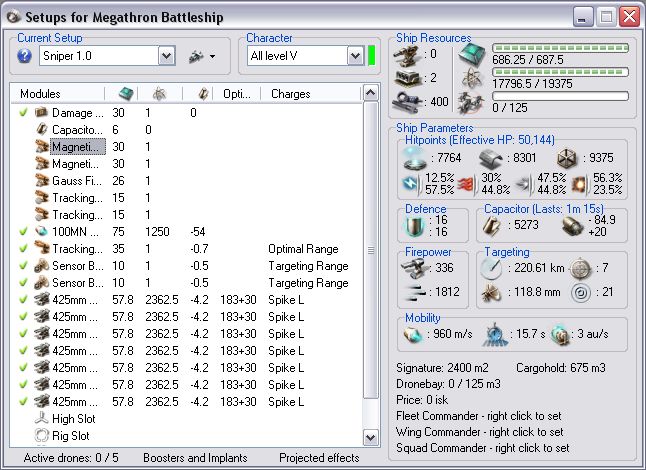
Task: Click the shield hitpoints icon showing 7764
Action: coord(414,158)
